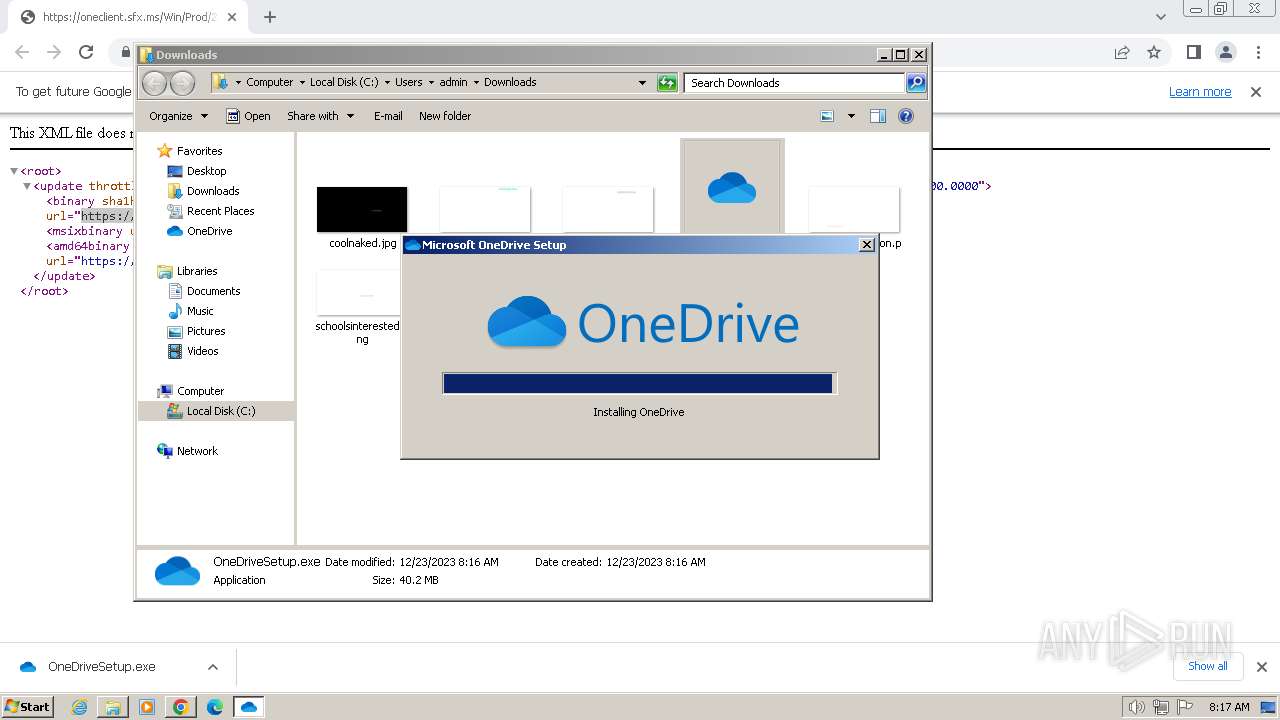
Task: Bookmark this page with the star icon
Action: point(1154,52)
